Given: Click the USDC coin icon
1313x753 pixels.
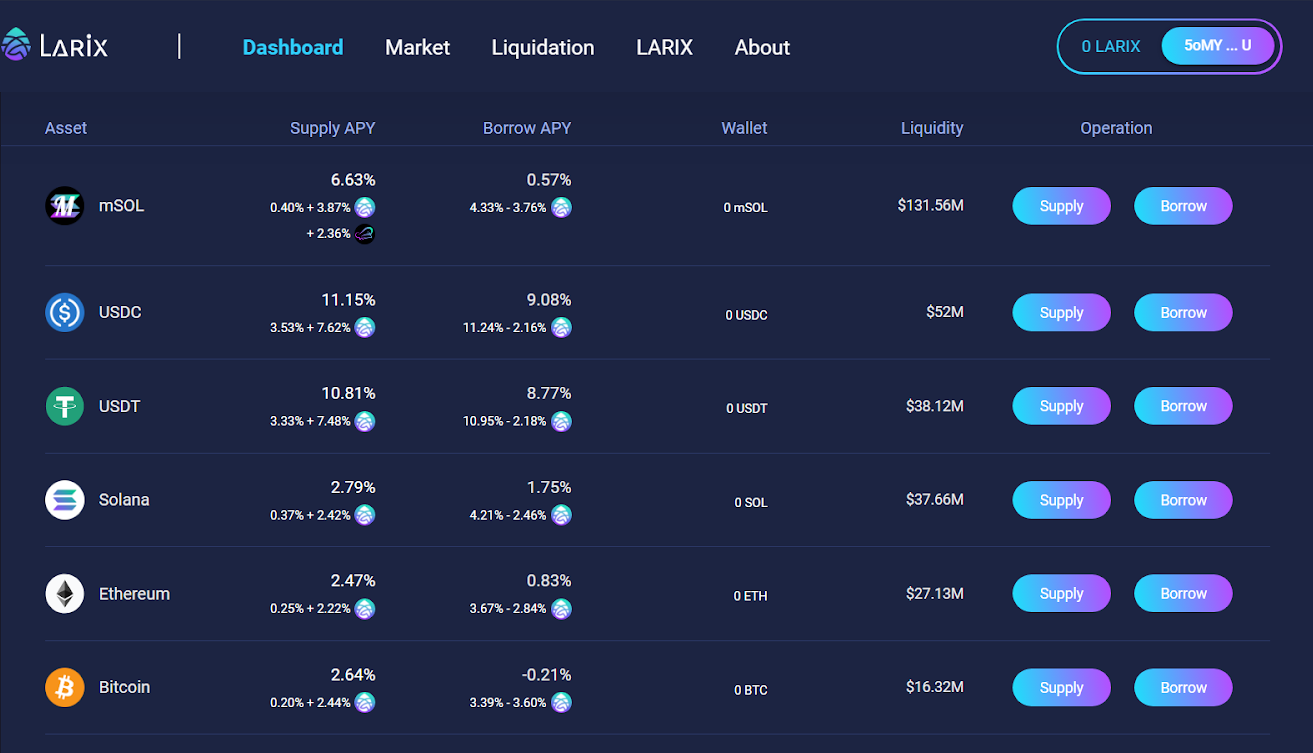Looking at the screenshot, I should click(x=65, y=312).
